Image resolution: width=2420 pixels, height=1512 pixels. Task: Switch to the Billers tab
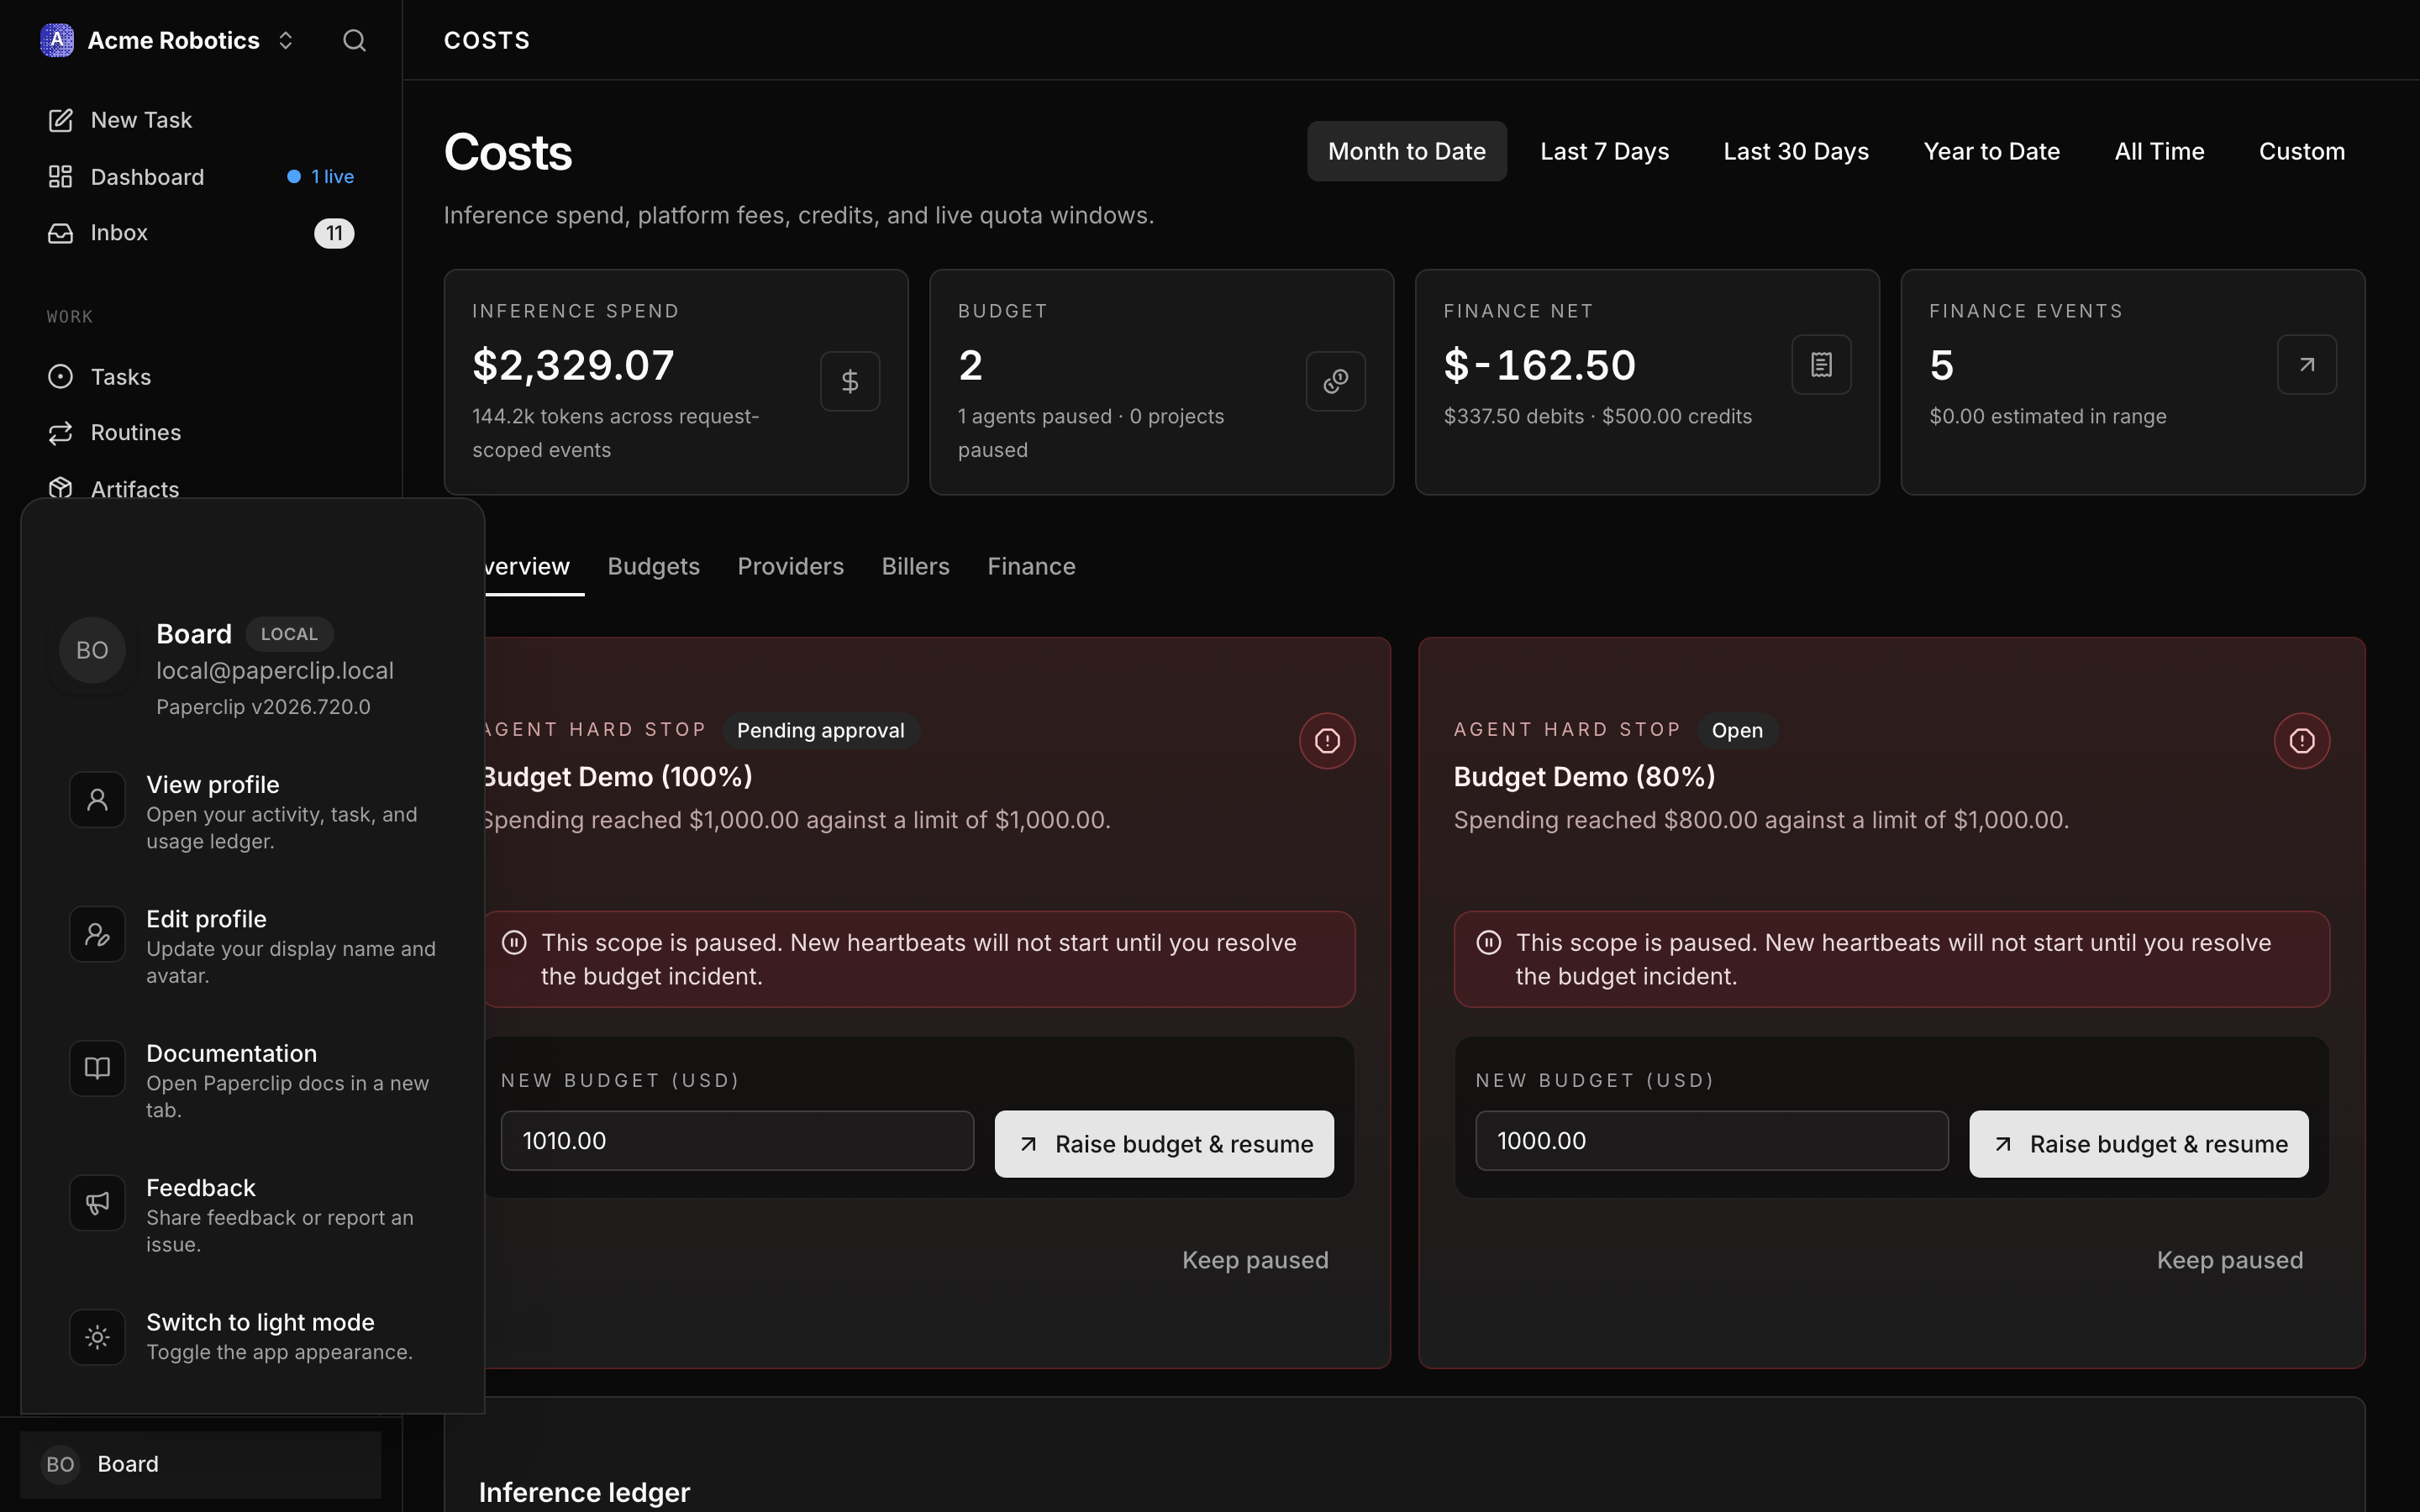(x=915, y=566)
